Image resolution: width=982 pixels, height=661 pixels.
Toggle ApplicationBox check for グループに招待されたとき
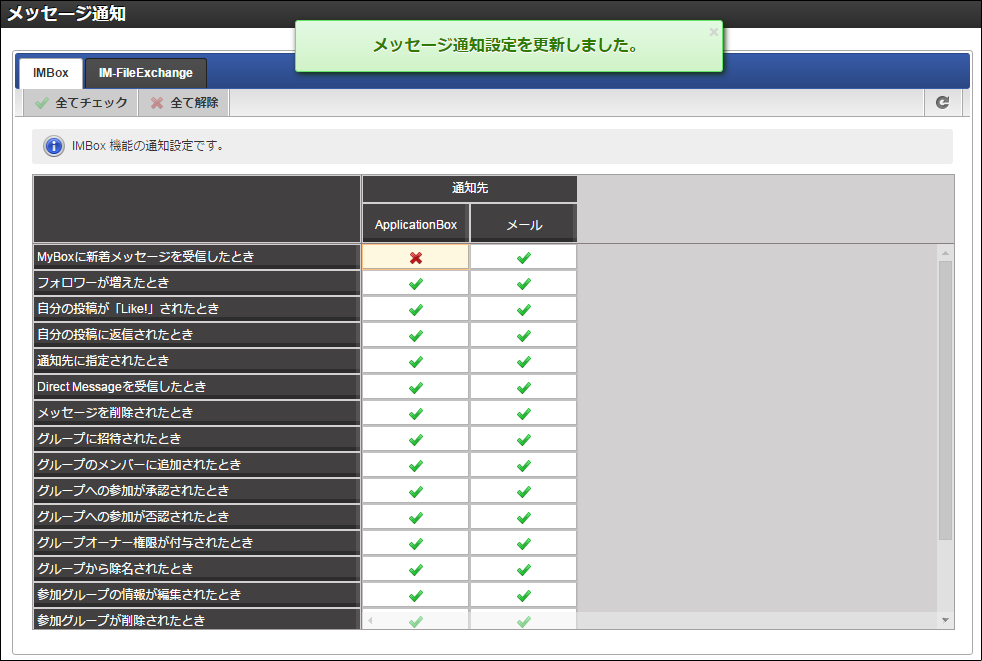click(415, 439)
